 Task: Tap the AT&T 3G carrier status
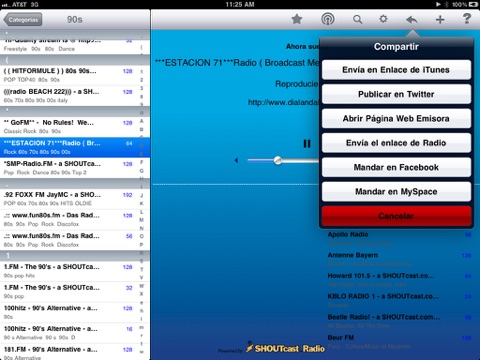coord(21,4)
